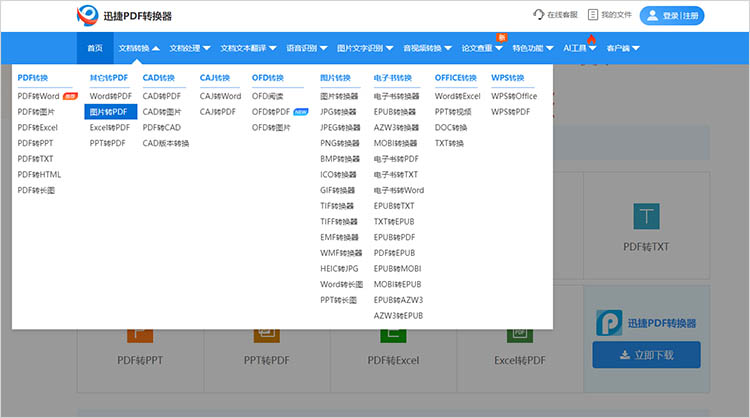Select PDF转CAD menu entry
750x418 pixels.
pos(162,128)
